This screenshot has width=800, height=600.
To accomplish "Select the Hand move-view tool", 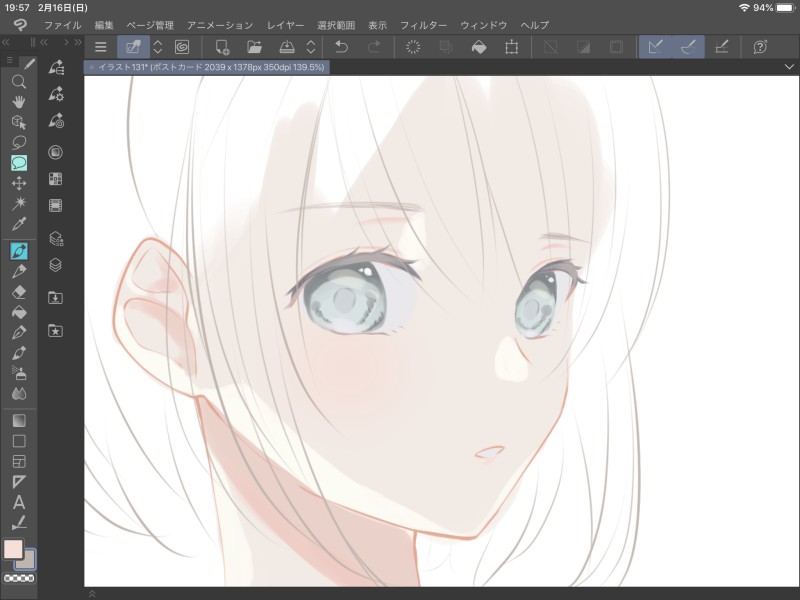I will click(19, 102).
